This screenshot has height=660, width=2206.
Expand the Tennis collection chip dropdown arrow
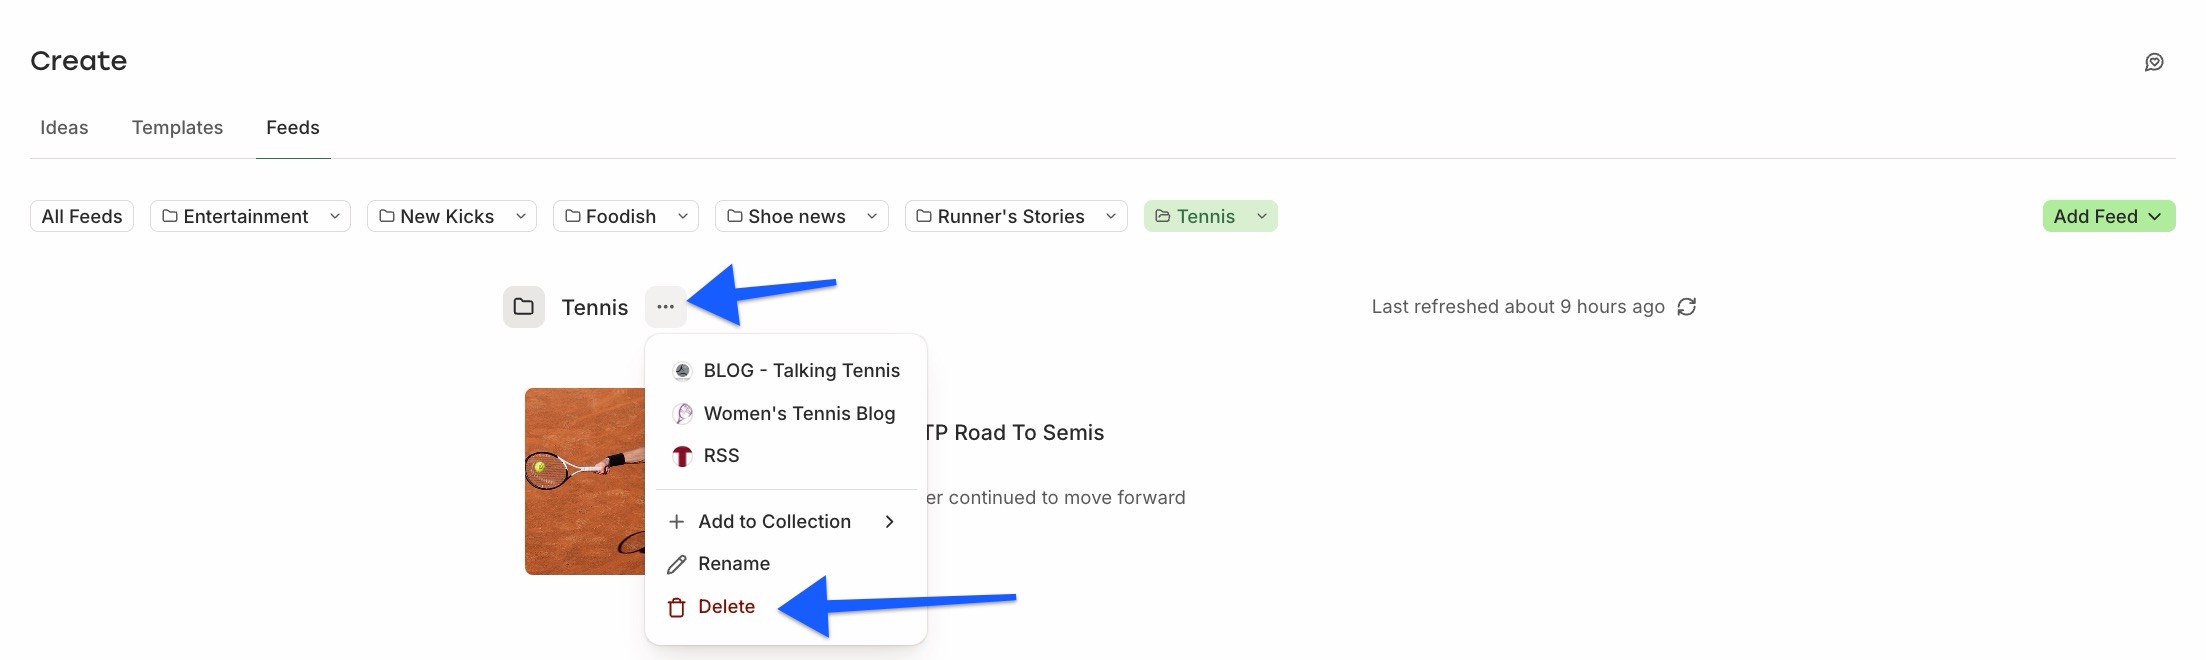1262,216
